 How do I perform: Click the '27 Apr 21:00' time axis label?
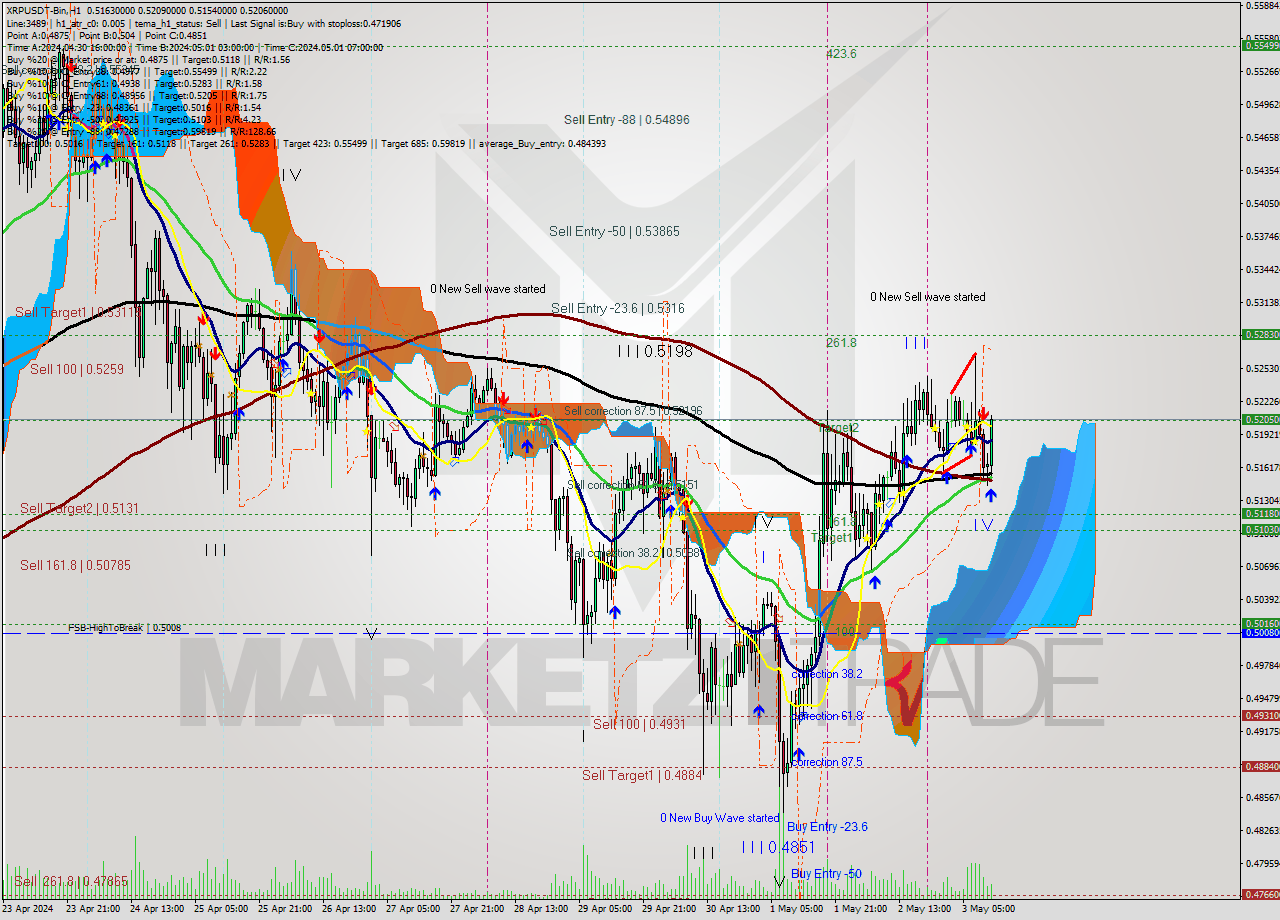tap(478, 909)
